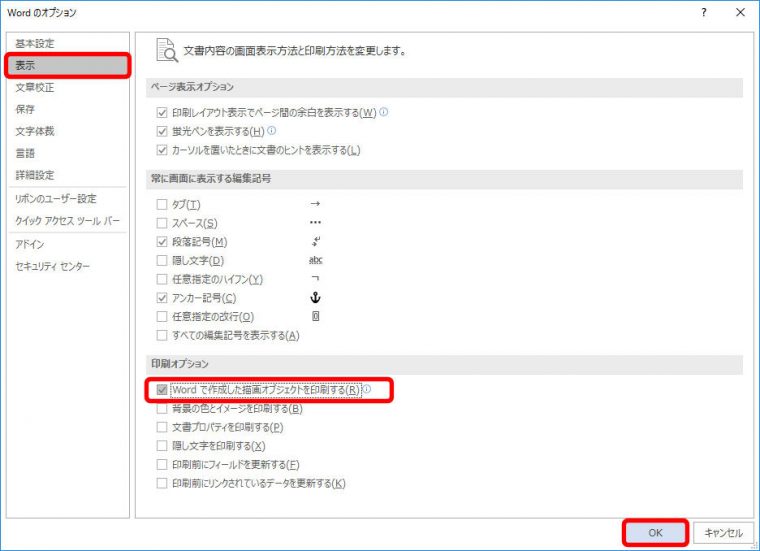Confirm settings with OK button
The width and height of the screenshot is (760, 551).
(x=655, y=533)
